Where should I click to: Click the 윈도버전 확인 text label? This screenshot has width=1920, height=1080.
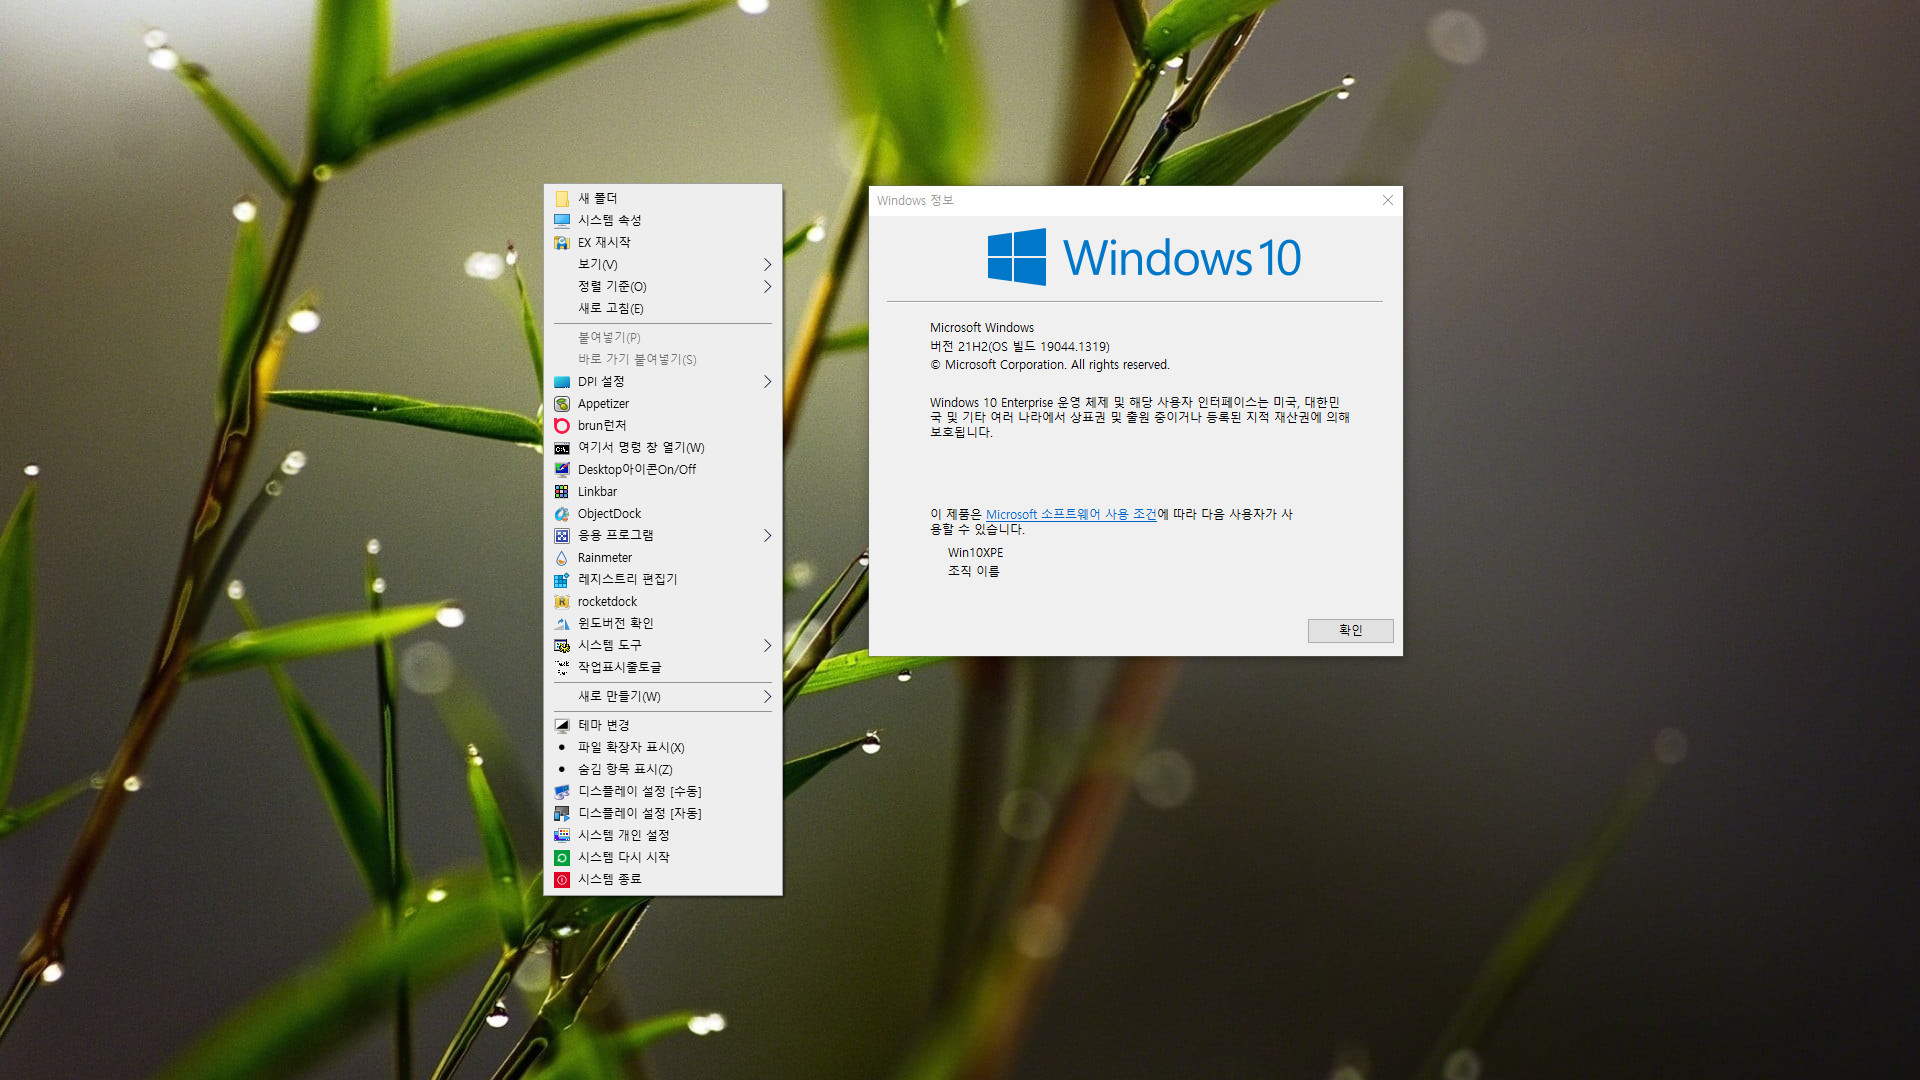coord(616,623)
